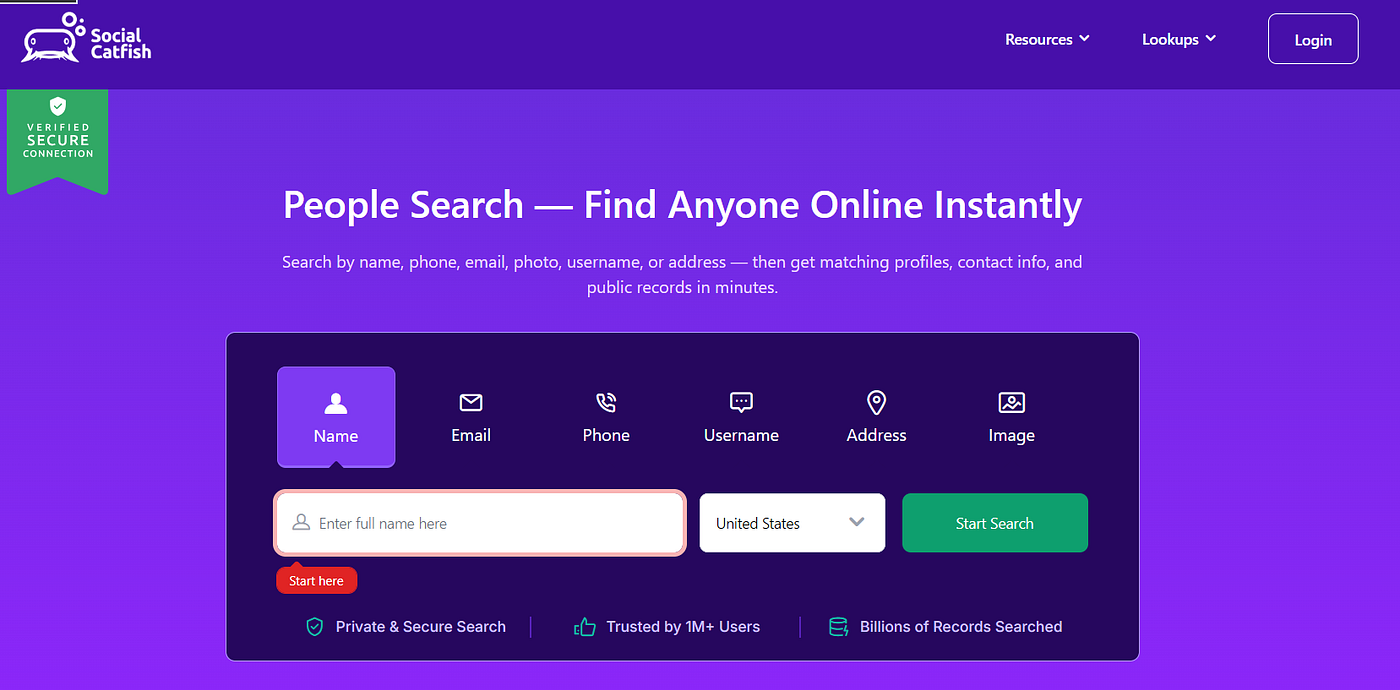
Task: Click the phone handset icon
Action: coord(606,402)
